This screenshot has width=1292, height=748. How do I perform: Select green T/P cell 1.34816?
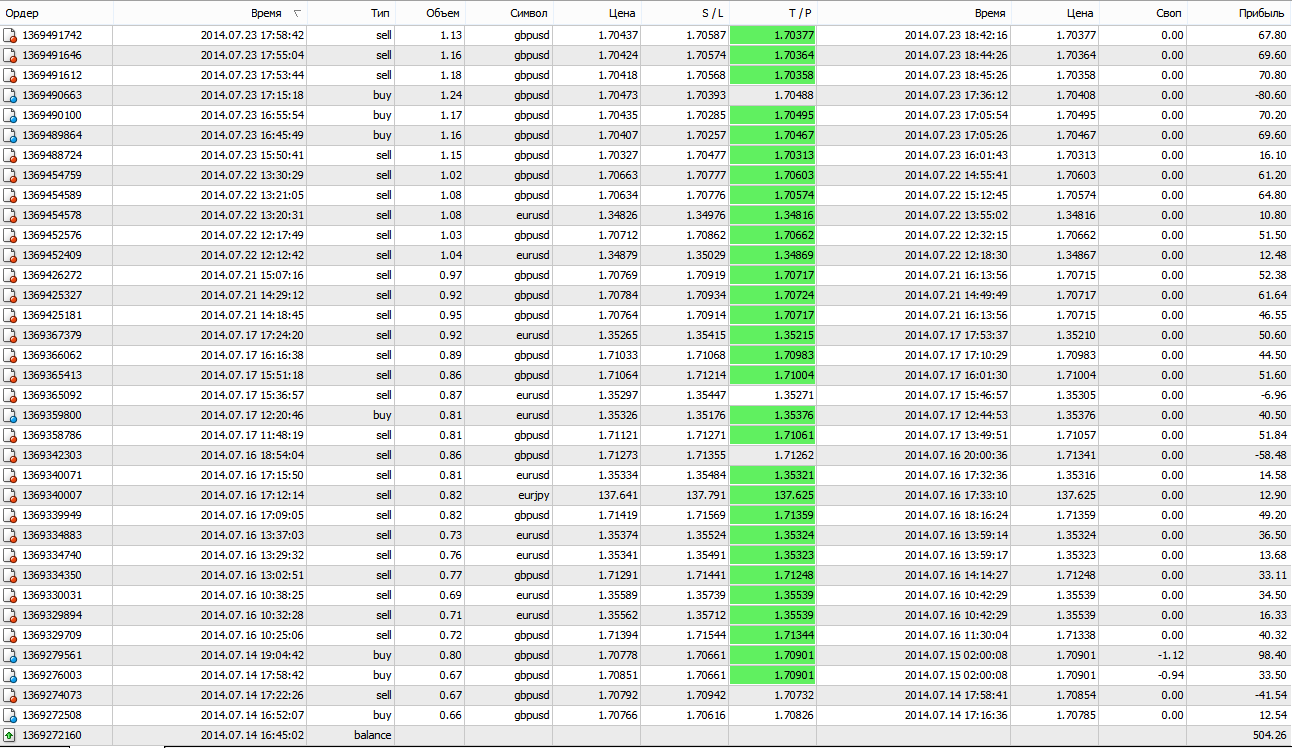click(773, 215)
